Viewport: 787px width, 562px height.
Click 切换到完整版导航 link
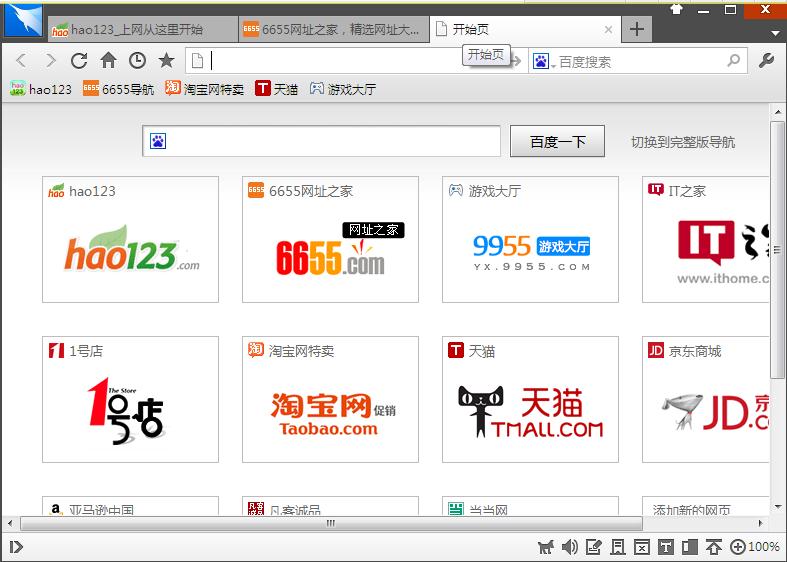(683, 142)
